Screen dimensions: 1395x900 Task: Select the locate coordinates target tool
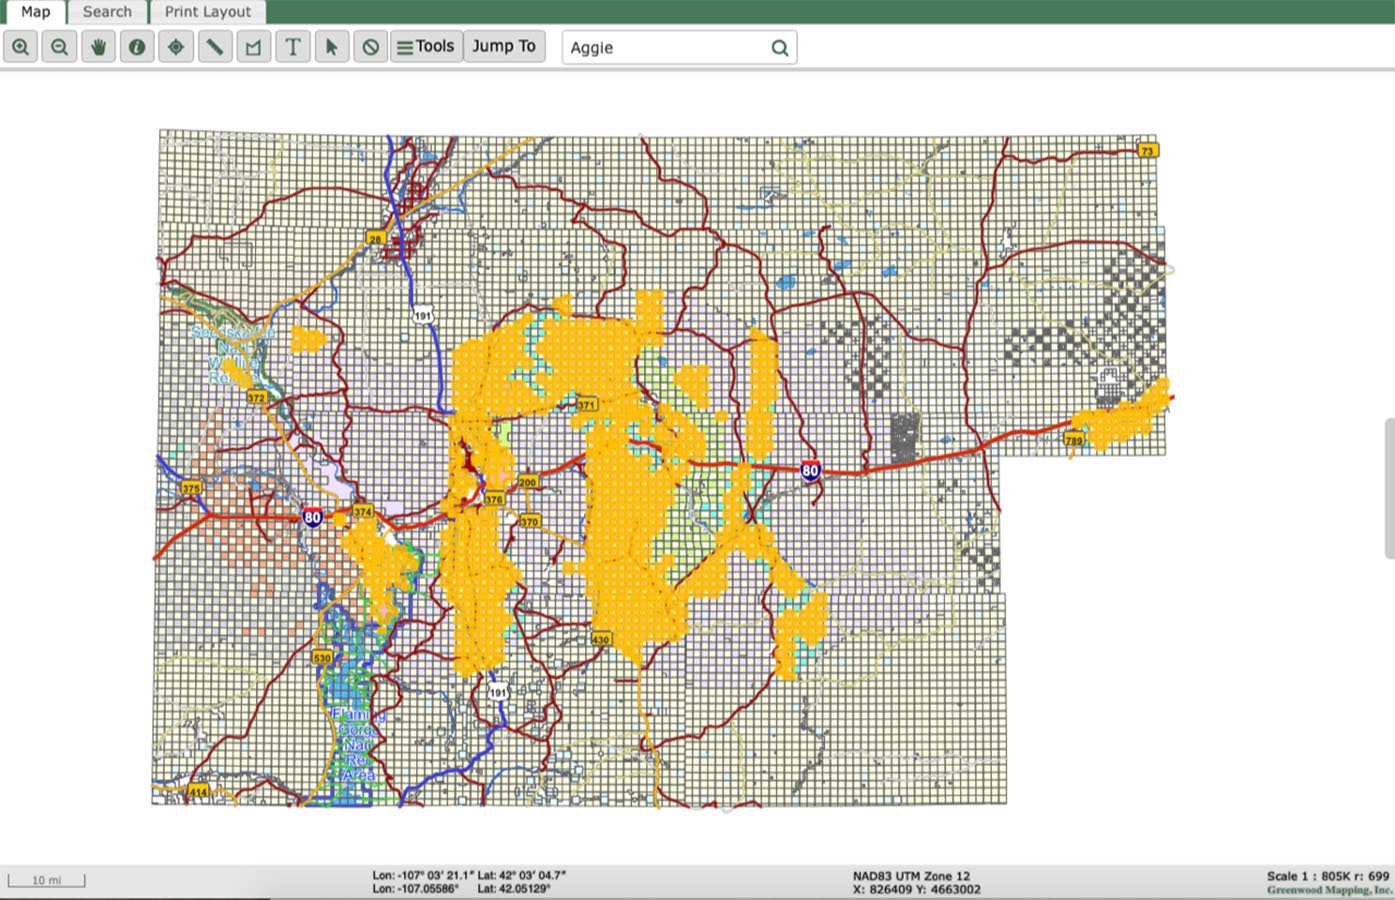click(x=176, y=47)
